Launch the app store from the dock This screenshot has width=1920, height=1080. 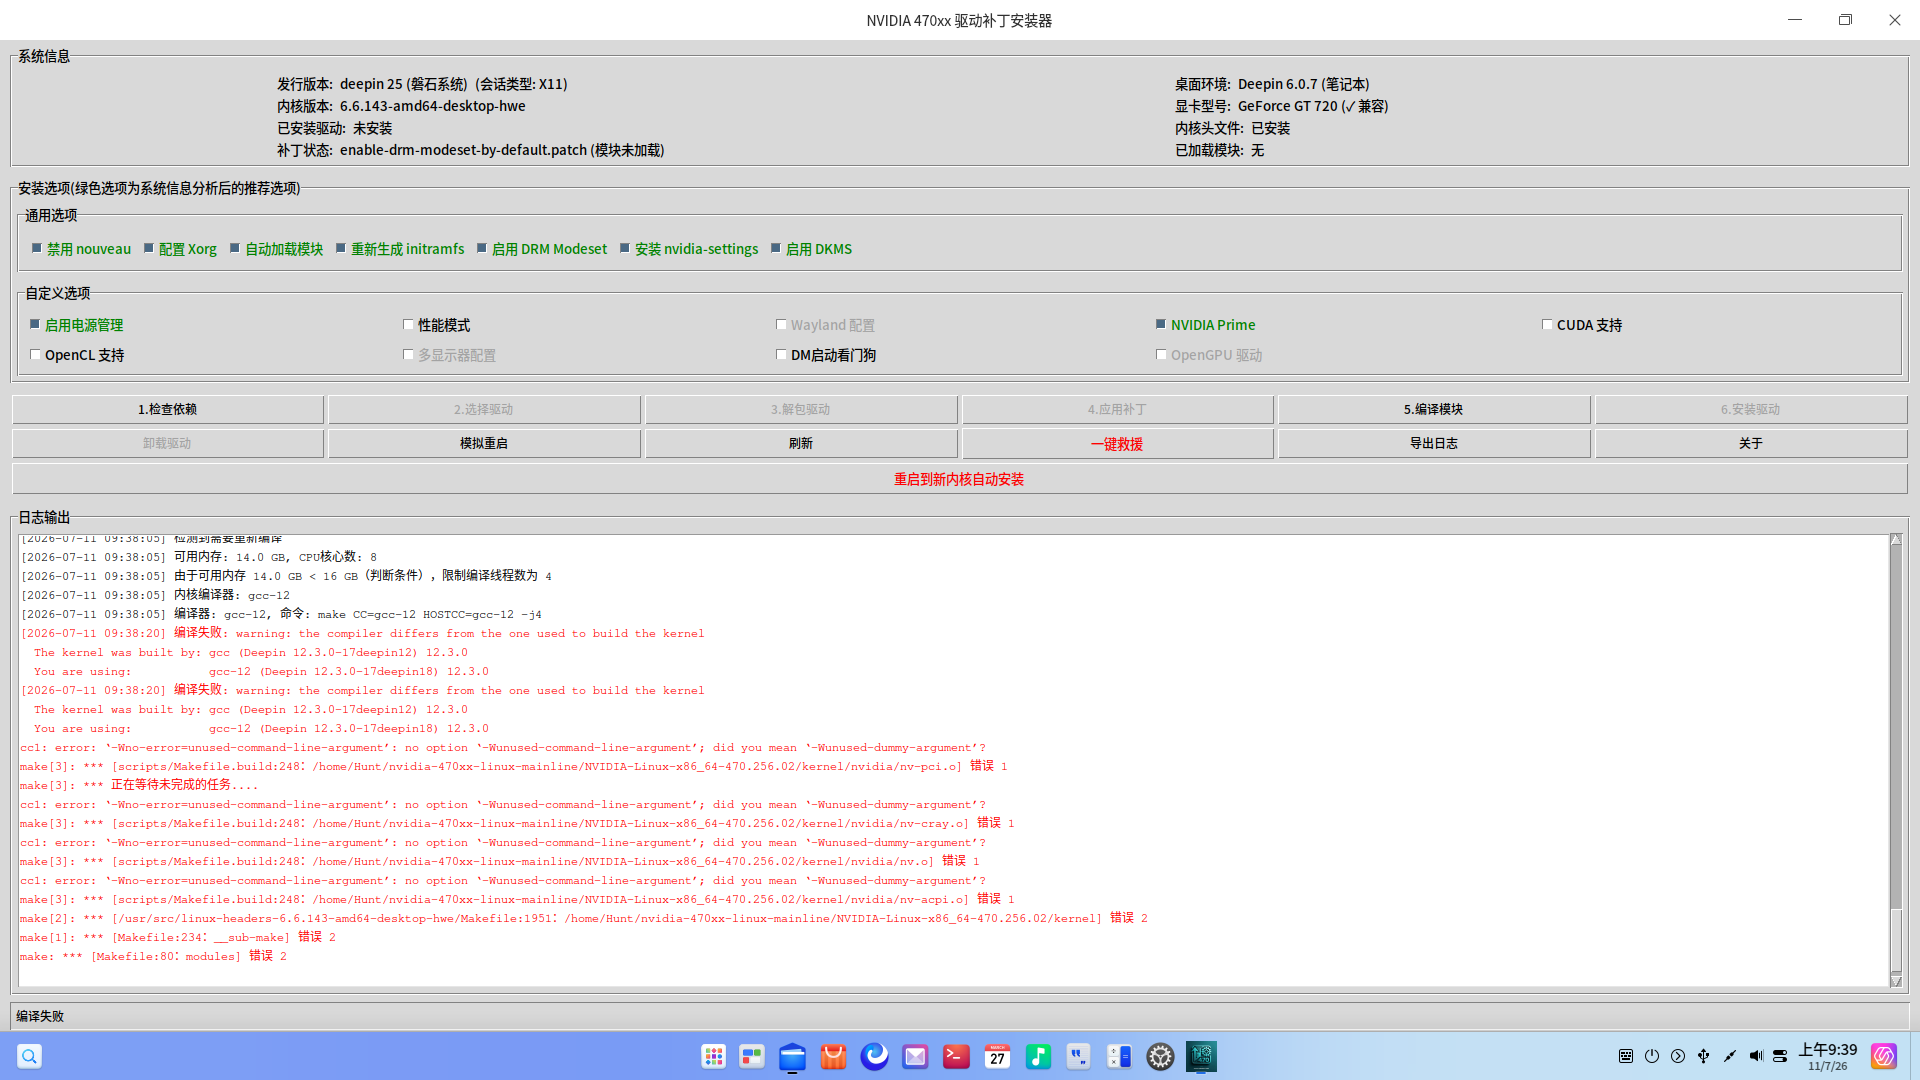(834, 1056)
